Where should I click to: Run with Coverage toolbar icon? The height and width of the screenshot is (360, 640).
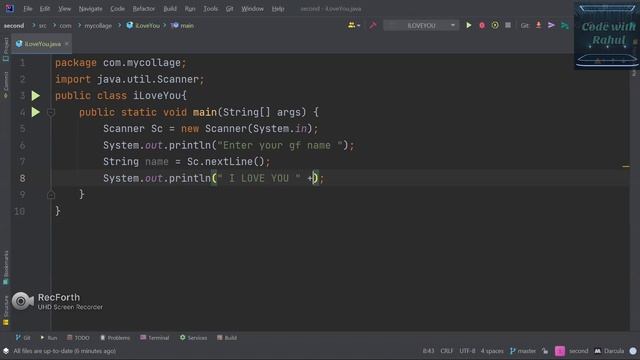495,25
